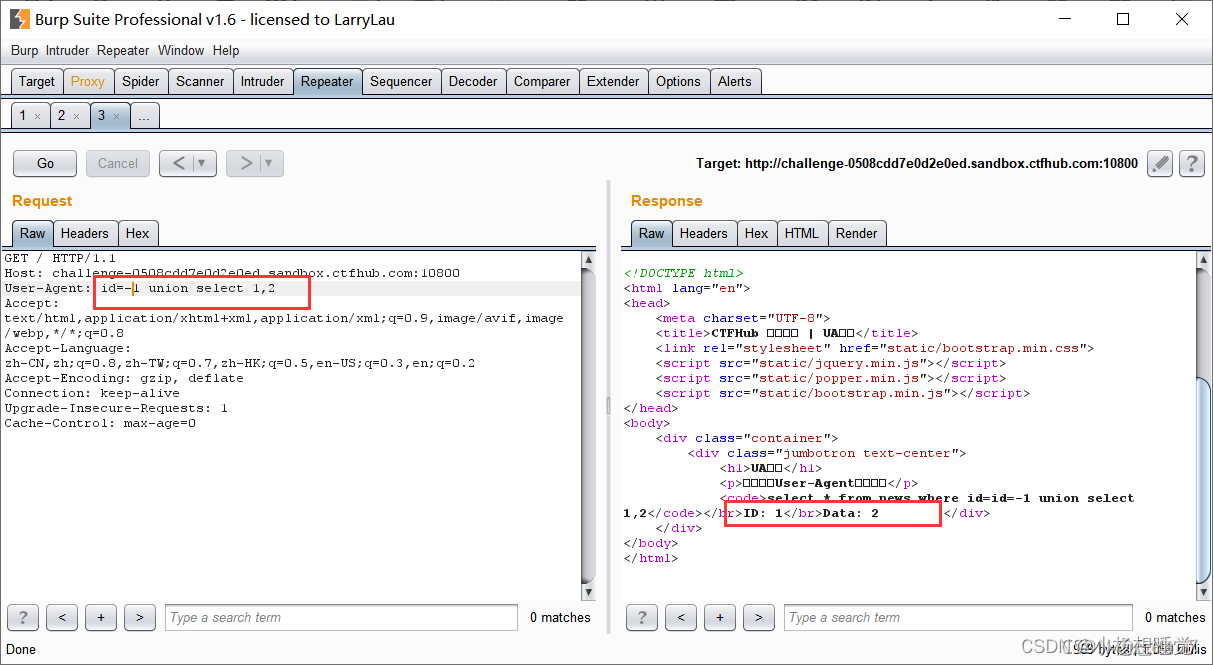Select the Hex view in Response panel
The height and width of the screenshot is (665, 1213).
click(x=757, y=233)
